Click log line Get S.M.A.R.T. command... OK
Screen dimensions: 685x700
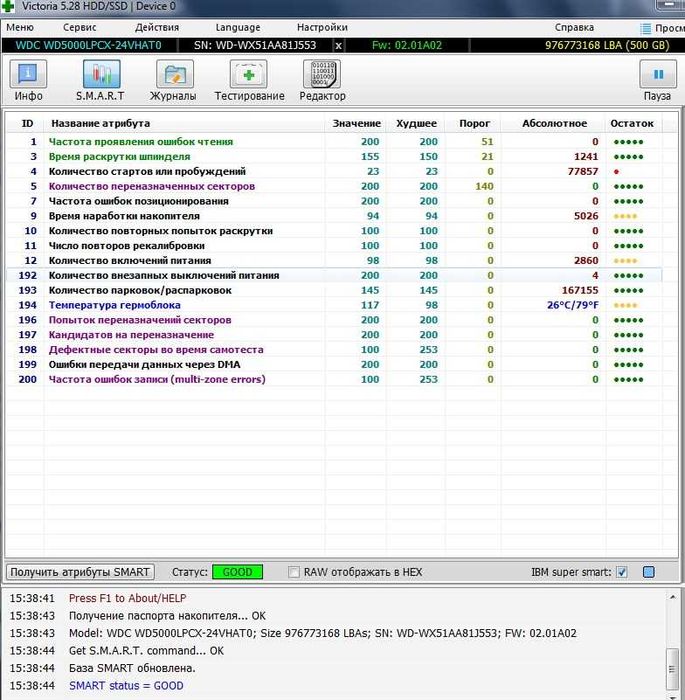pyautogui.click(x=146, y=651)
